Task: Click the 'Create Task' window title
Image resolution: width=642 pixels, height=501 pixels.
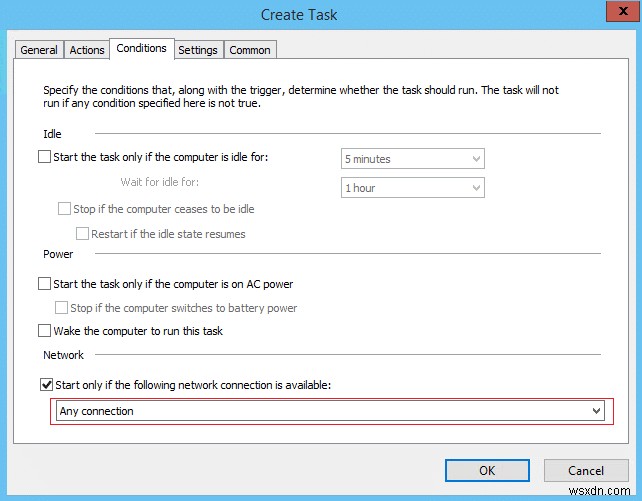Action: [299, 15]
